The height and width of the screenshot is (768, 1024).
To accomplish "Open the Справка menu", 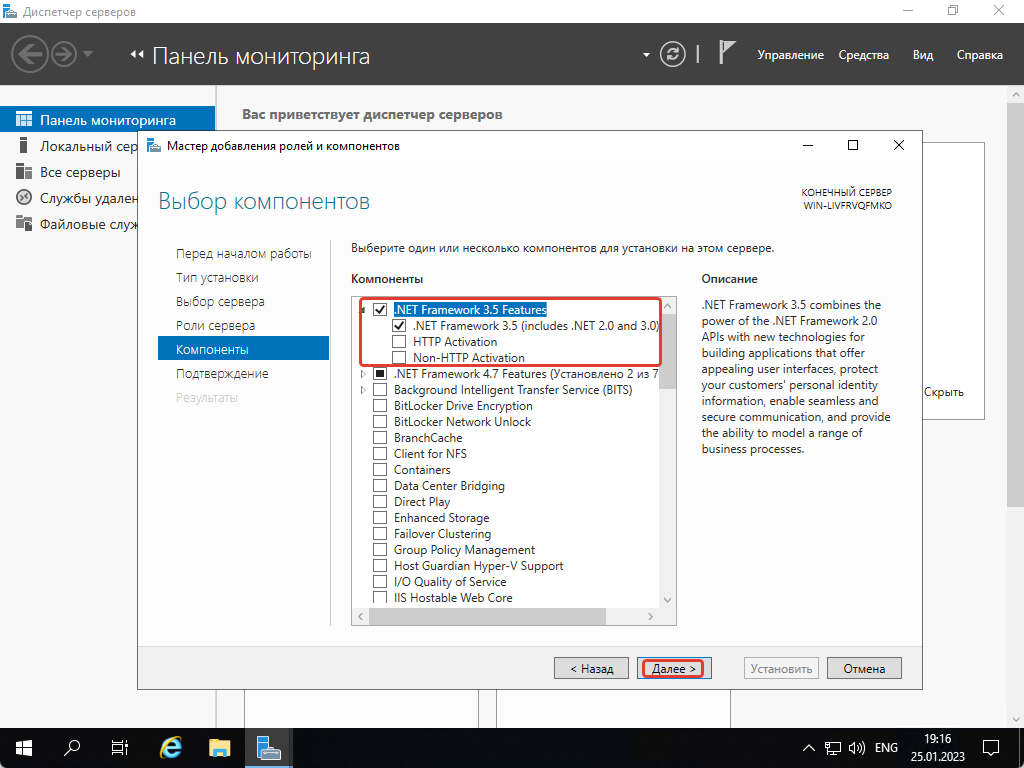I will coord(980,55).
